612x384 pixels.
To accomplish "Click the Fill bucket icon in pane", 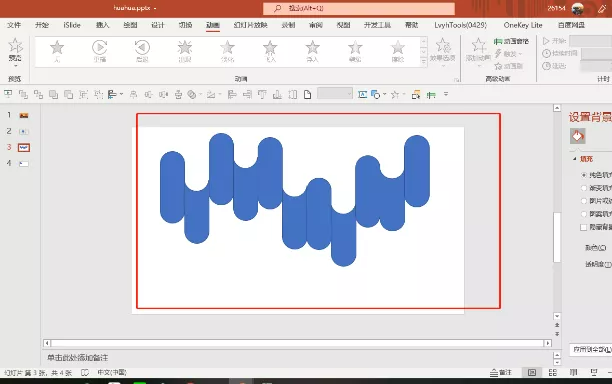I will click(x=577, y=136).
